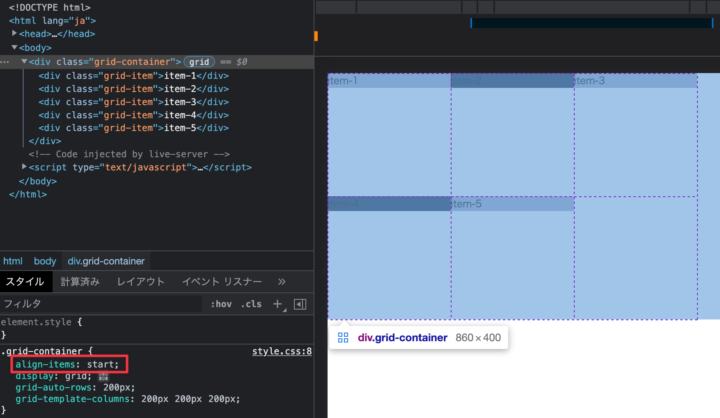Screen dimensions: 720x418
Task: Click the closing </html> tag row
Action: coord(28,194)
